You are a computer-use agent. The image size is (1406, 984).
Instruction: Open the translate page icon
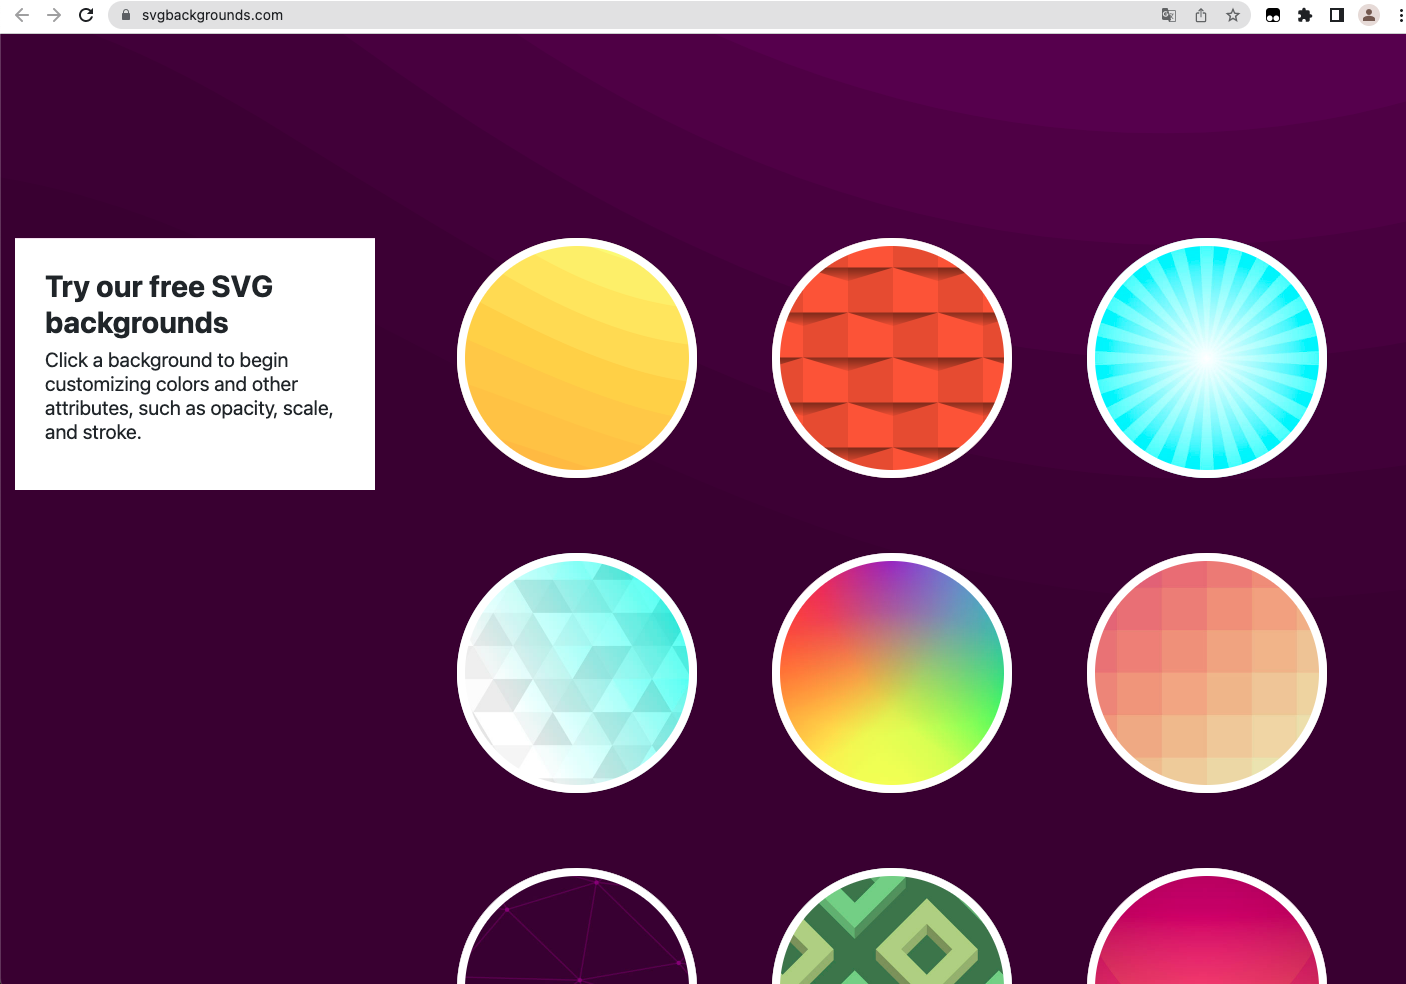tap(1169, 15)
